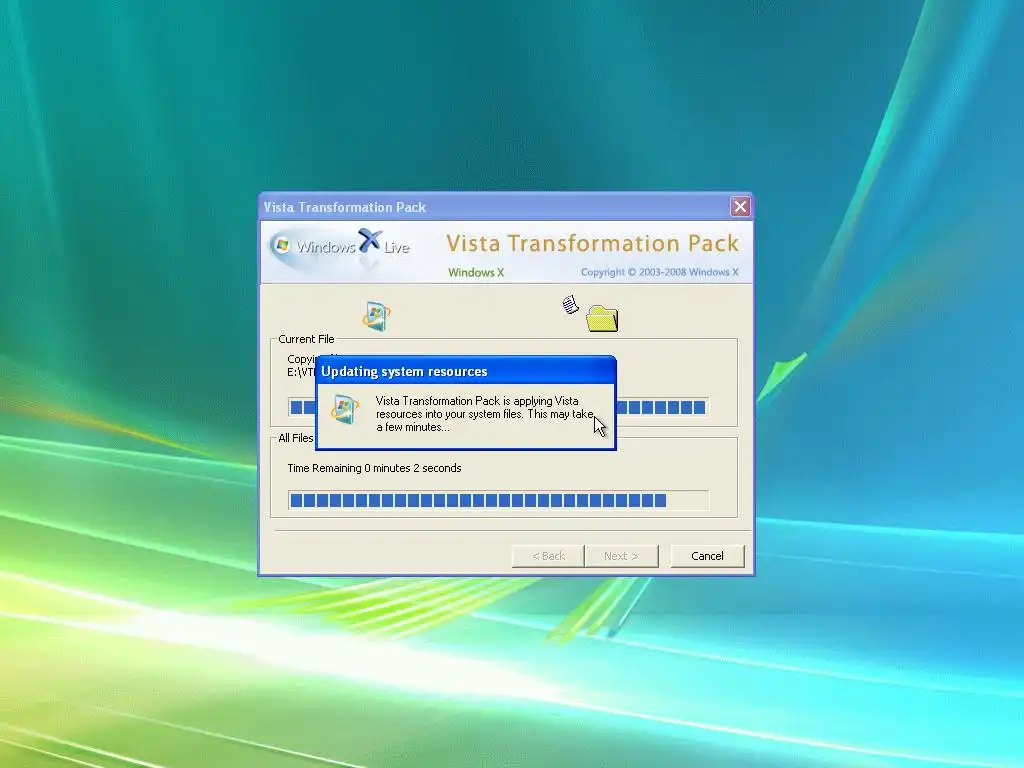Click the Time Remaining 0 minutes 2 seconds text
Image resolution: width=1024 pixels, height=768 pixels.
click(374, 468)
